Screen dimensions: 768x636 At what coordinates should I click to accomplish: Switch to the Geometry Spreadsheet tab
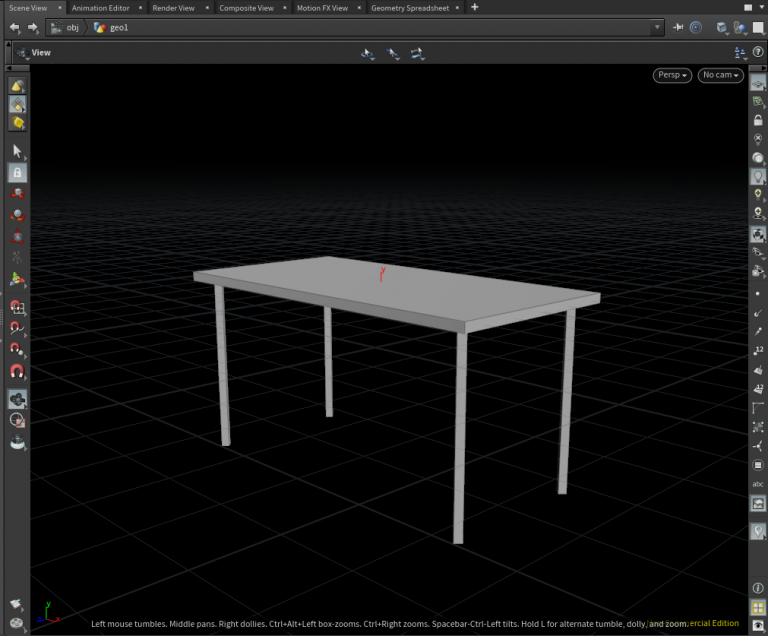coord(410,8)
